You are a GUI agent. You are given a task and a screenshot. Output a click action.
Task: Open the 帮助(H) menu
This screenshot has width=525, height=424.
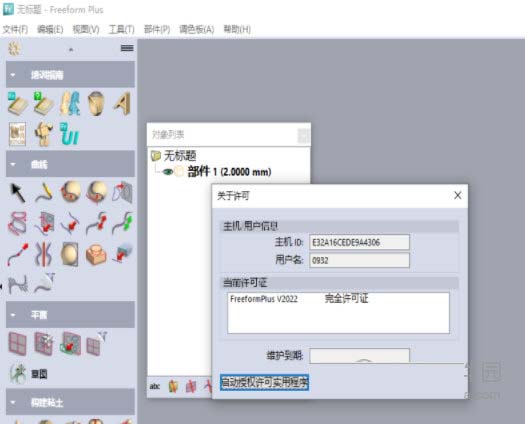237,29
